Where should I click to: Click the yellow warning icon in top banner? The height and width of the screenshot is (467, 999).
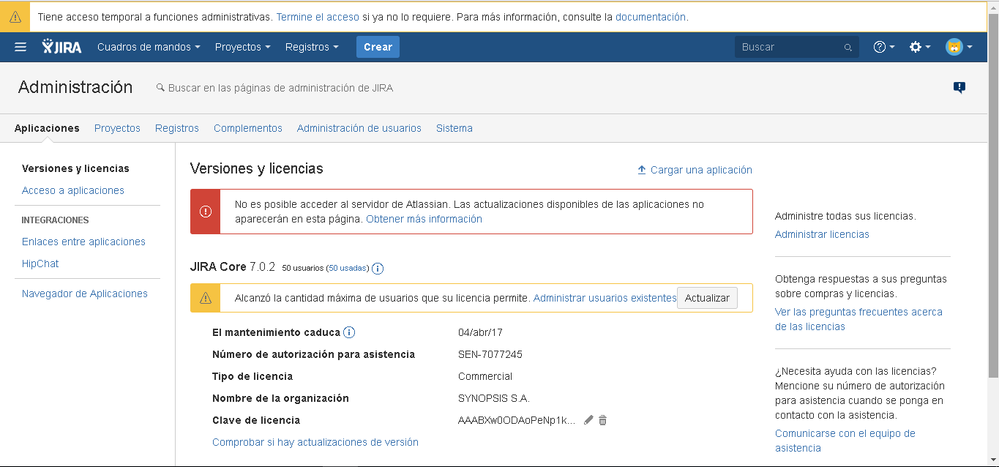(15, 17)
